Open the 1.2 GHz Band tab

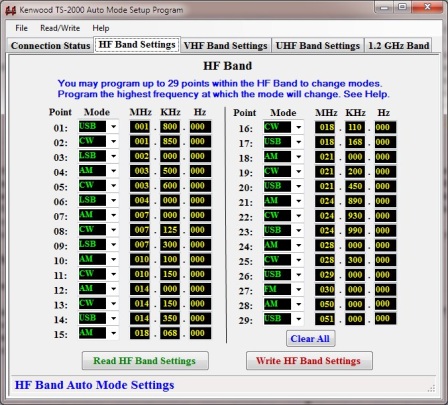398,46
